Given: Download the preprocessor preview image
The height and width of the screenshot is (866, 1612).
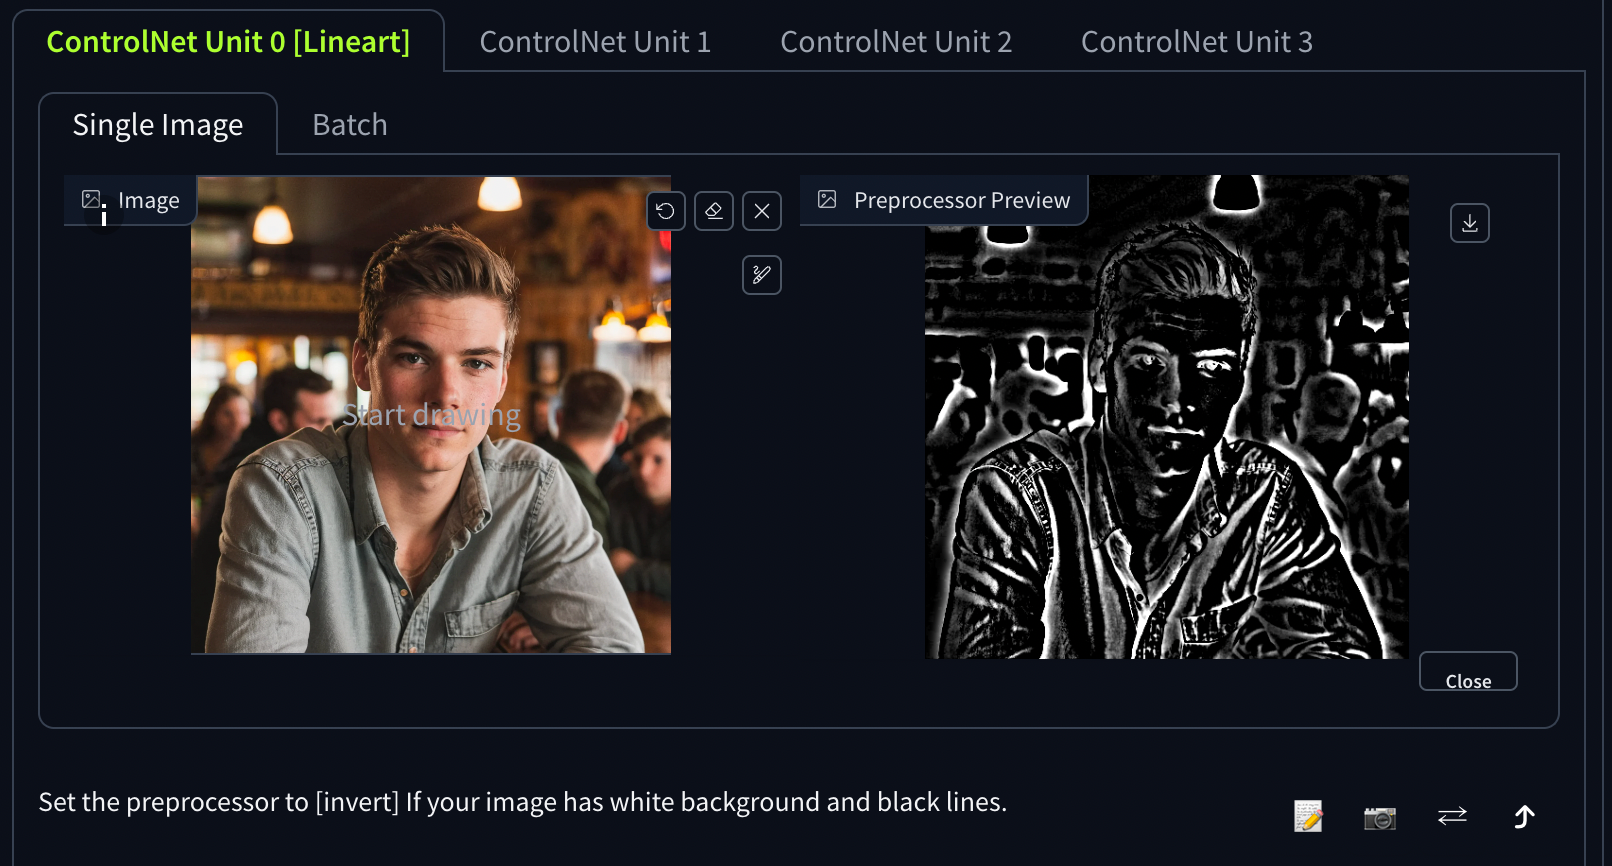Looking at the screenshot, I should (x=1470, y=223).
